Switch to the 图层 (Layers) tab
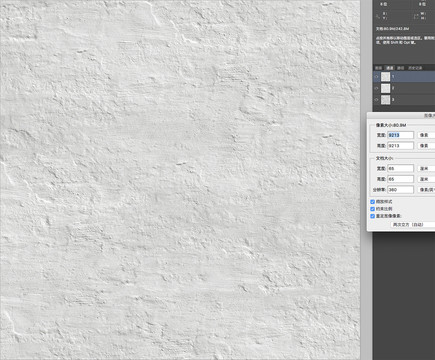The image size is (435, 360). [378, 68]
